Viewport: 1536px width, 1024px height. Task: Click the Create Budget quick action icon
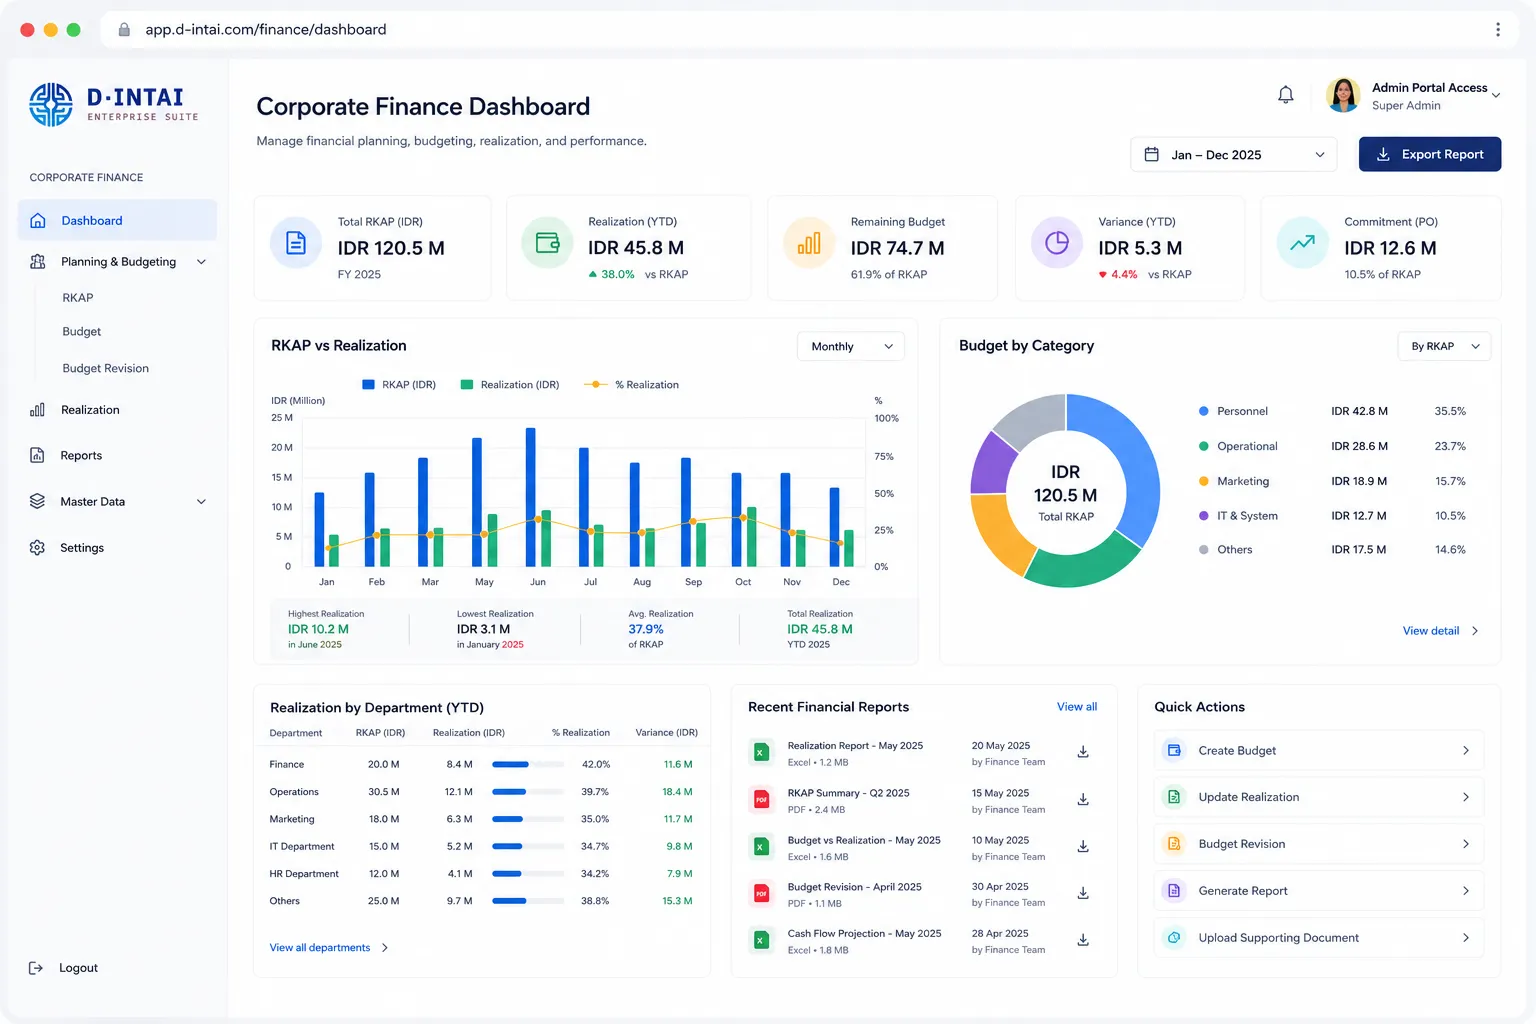1174,751
